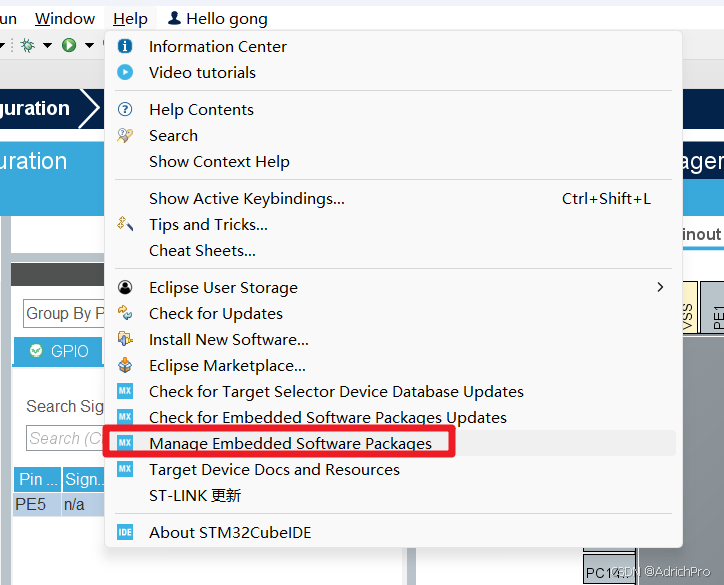Click the VSS pin on the chip view
Image resolution: width=724 pixels, height=585 pixels.
click(690, 308)
